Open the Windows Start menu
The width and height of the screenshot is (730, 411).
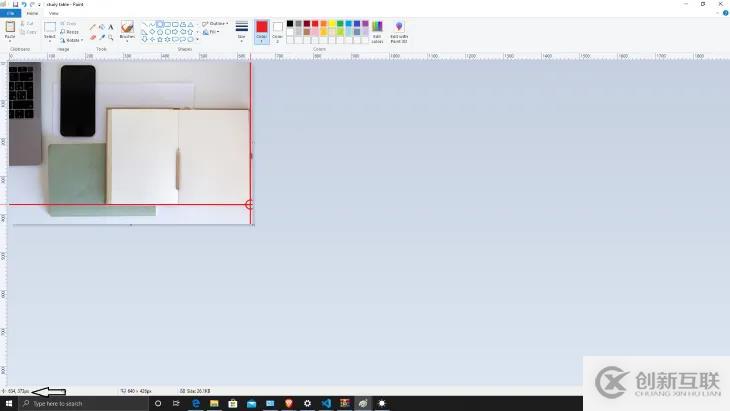[x=9, y=404]
